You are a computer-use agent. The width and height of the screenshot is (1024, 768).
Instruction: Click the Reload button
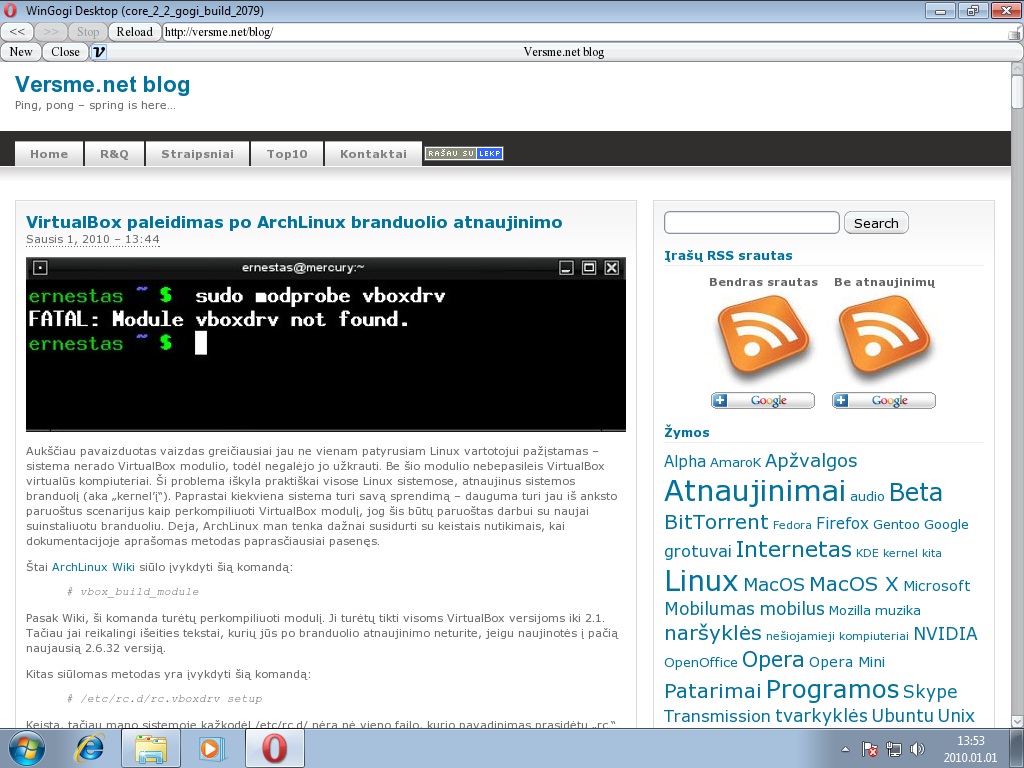pyautogui.click(x=135, y=32)
